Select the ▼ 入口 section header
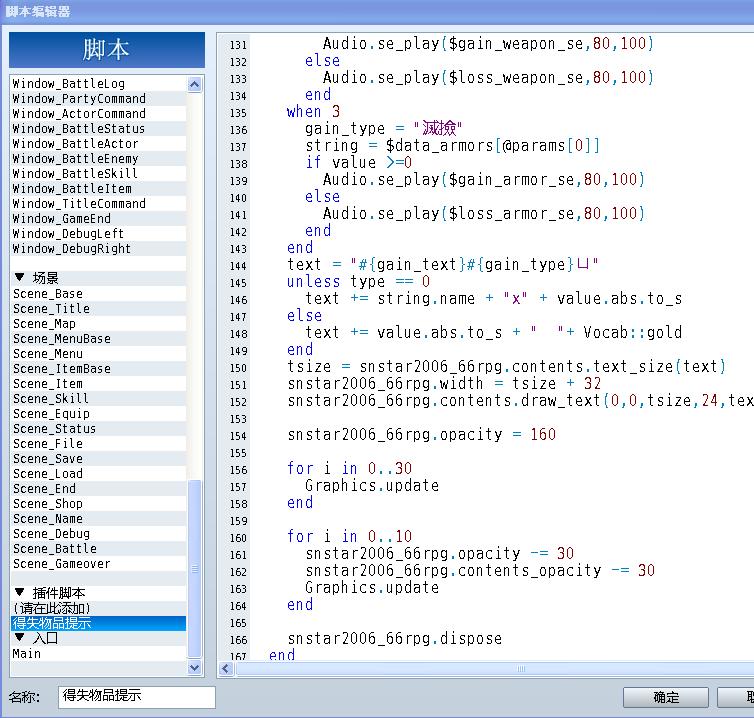The image size is (754, 718). coord(98,638)
